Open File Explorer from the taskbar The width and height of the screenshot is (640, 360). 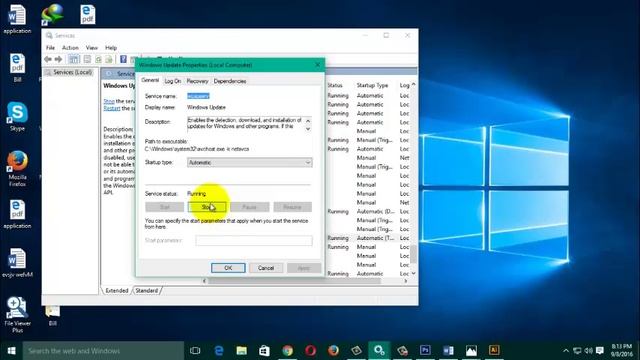(242, 351)
